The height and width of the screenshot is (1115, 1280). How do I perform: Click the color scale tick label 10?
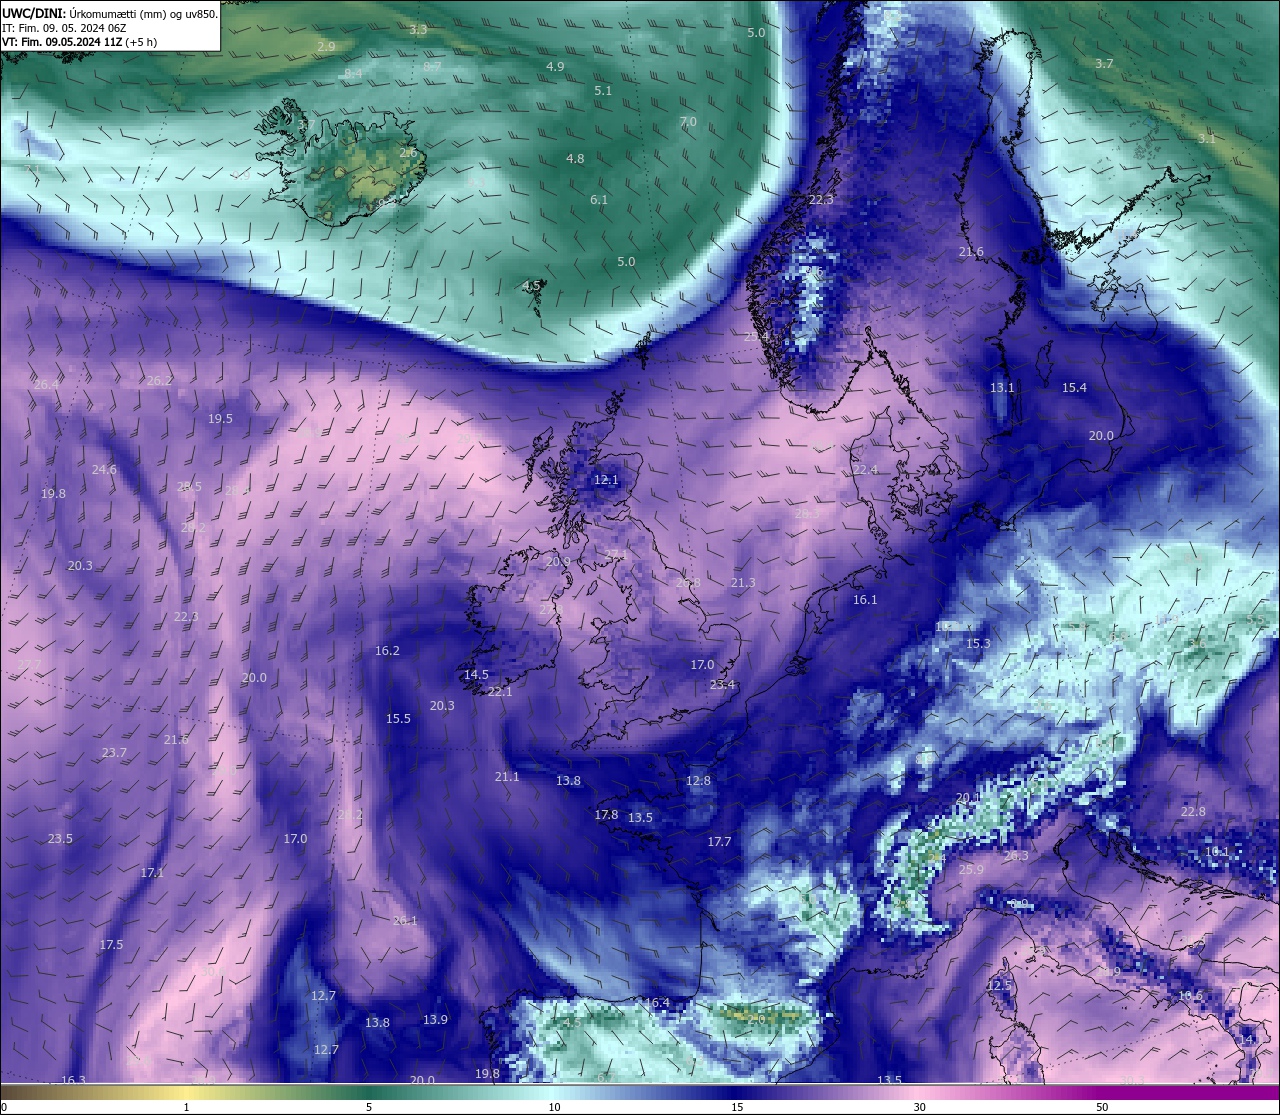pyautogui.click(x=554, y=1106)
